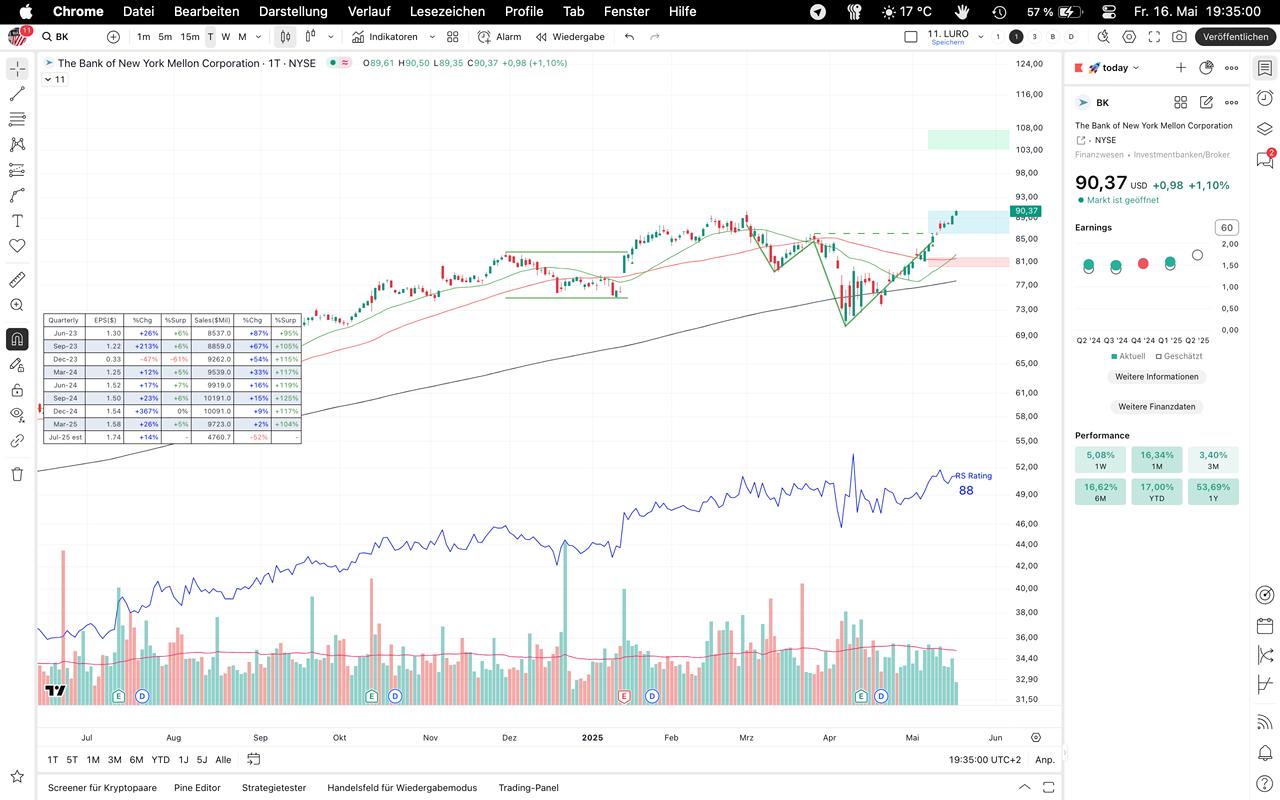The width and height of the screenshot is (1280, 800).
Task: Collapse the indicator legend showing 11
Action: [48, 79]
